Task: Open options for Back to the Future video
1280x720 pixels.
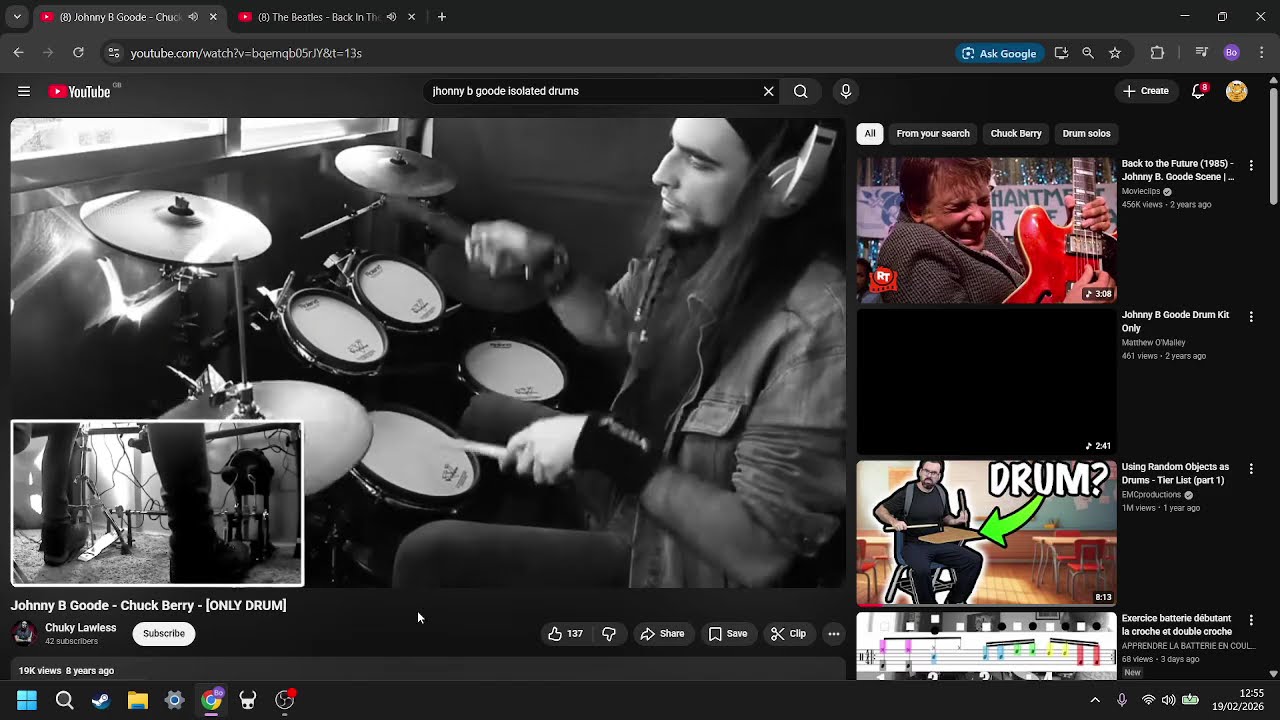Action: (1251, 165)
